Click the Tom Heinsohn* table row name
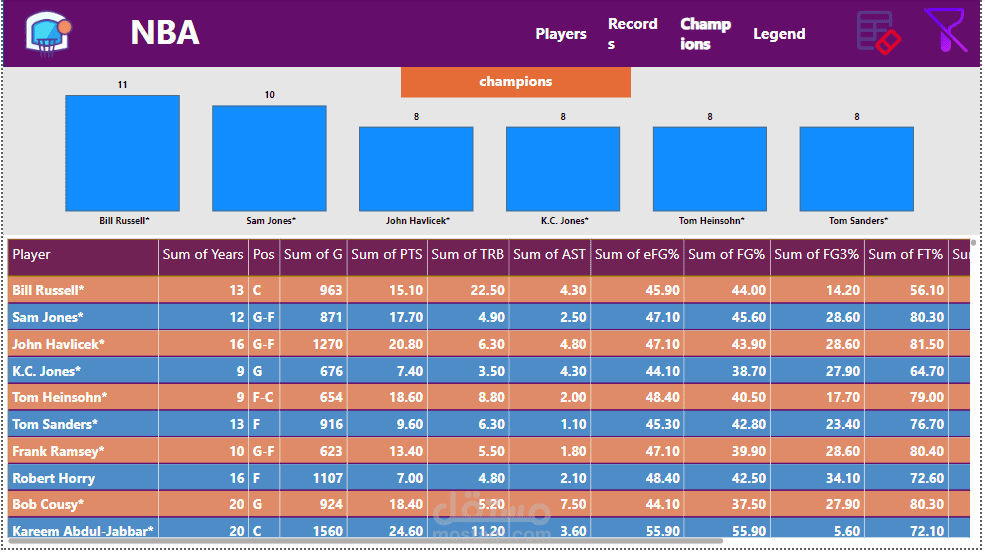 pos(60,398)
